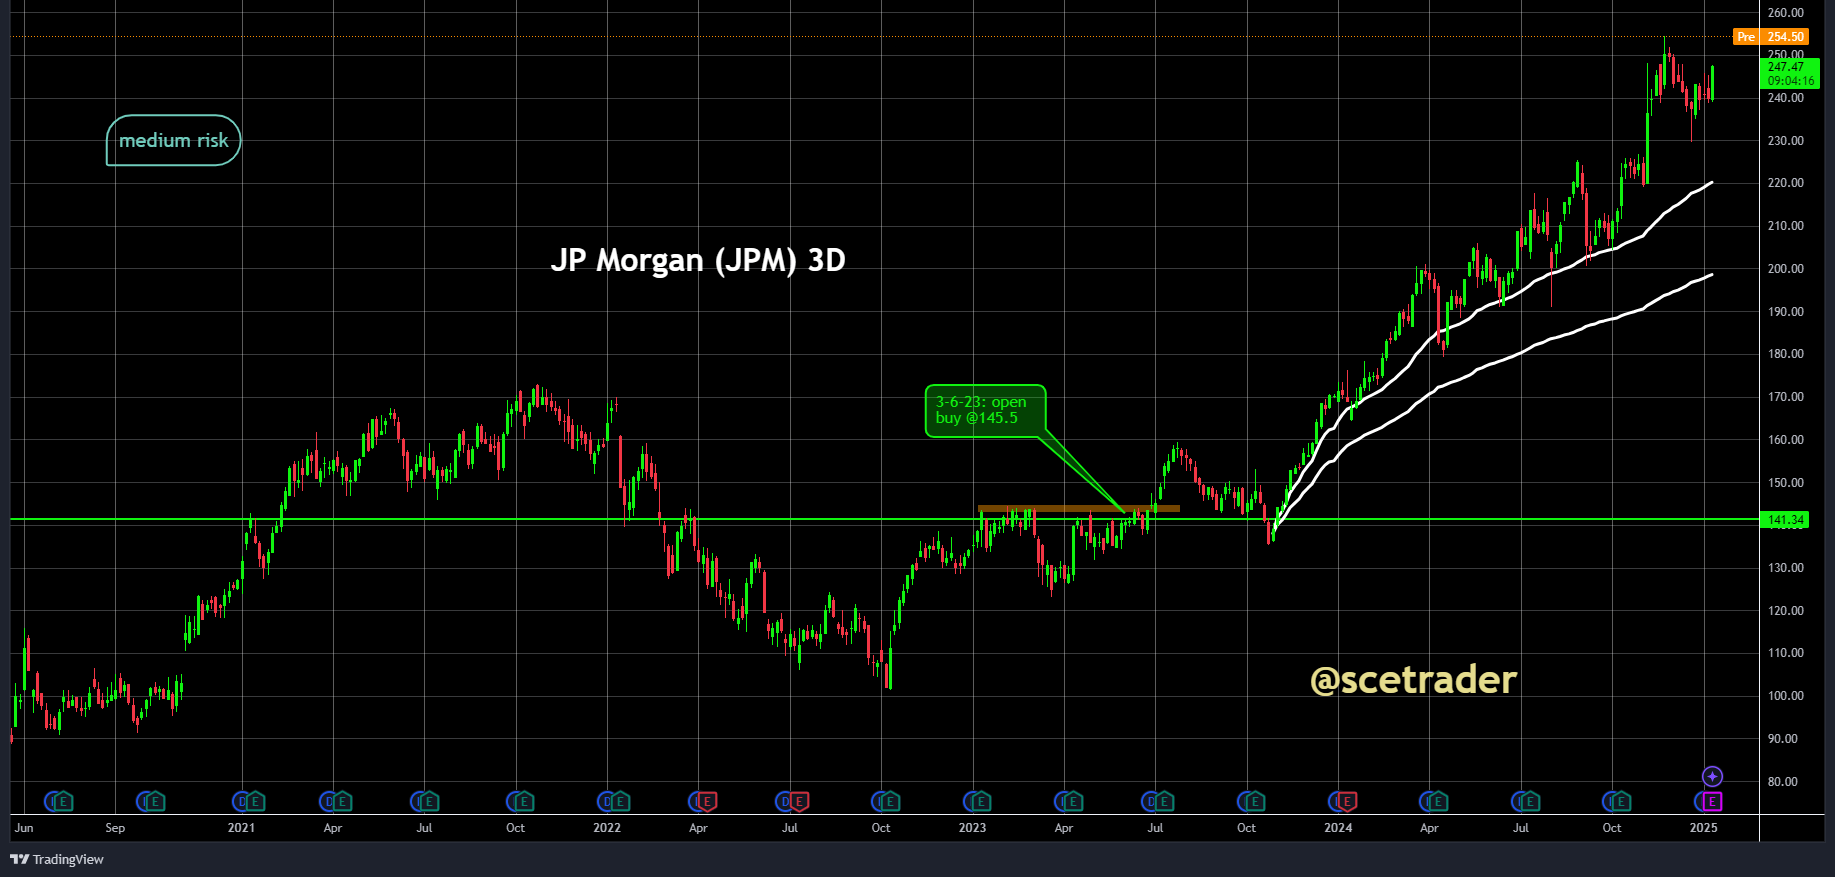Click the red earnings icon at 2024
1835x877 pixels.
pyautogui.click(x=1346, y=801)
